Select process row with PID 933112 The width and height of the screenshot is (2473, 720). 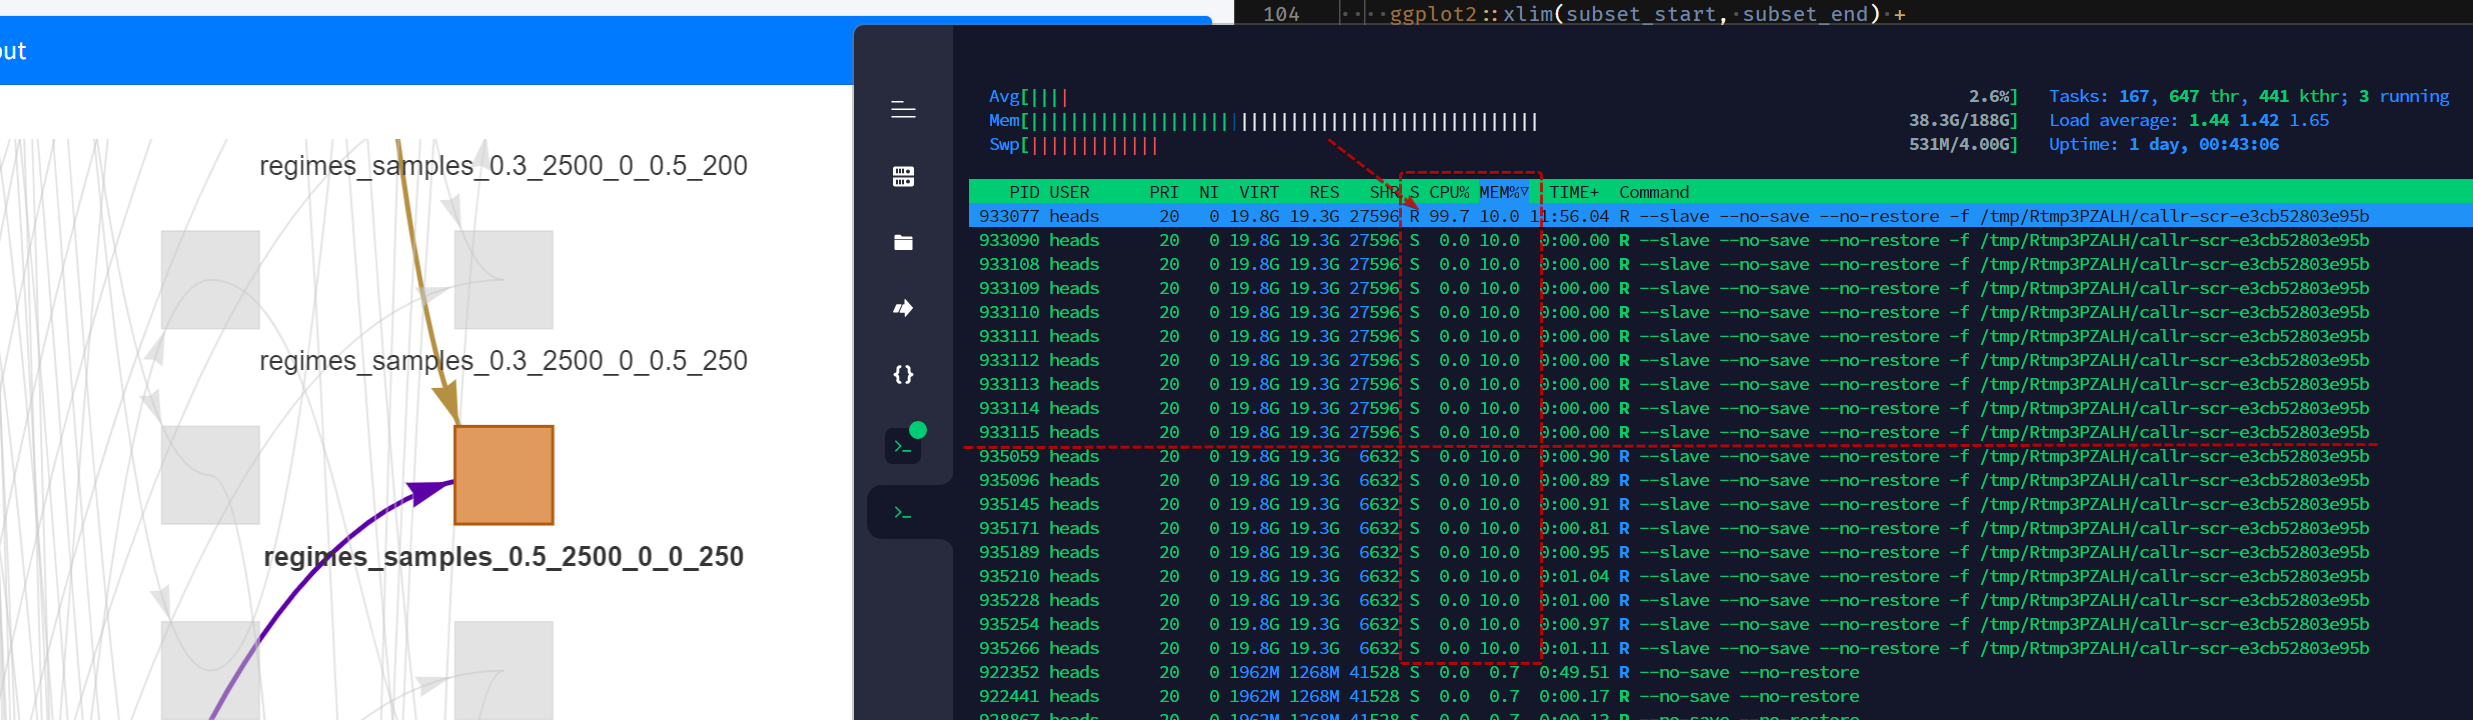[x=1720, y=360]
